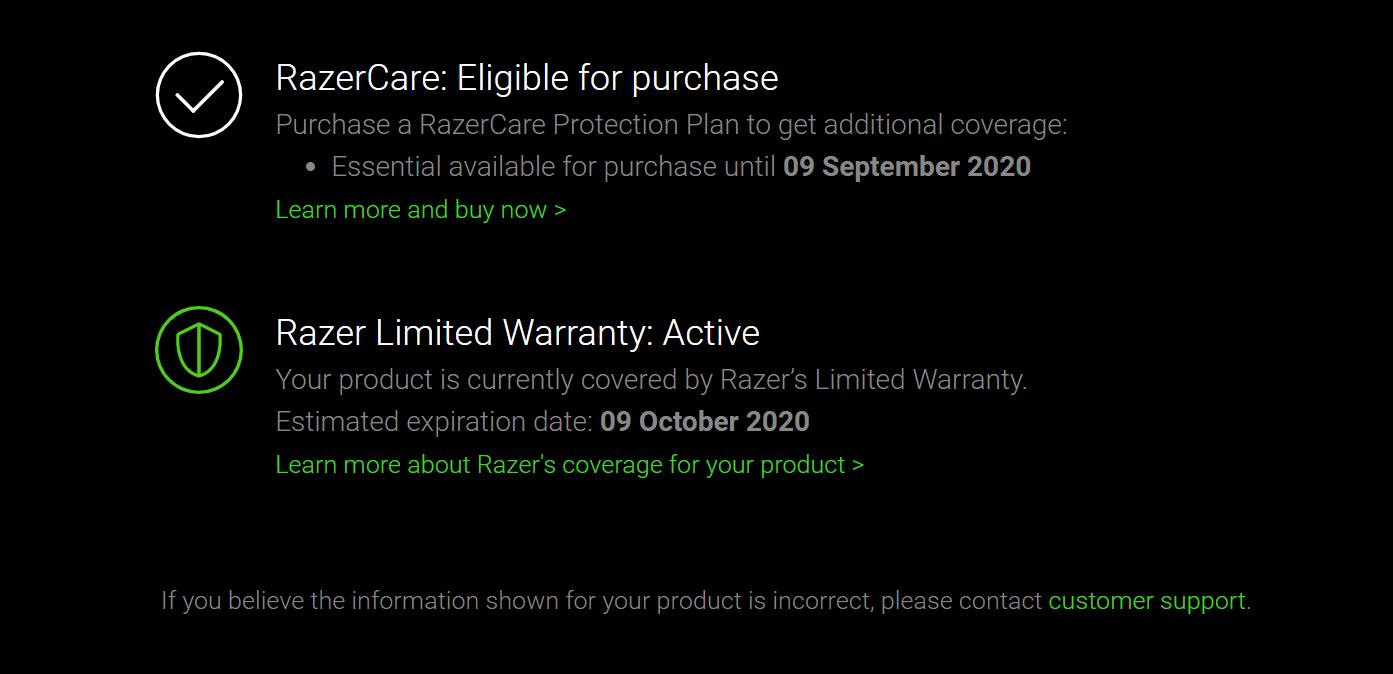This screenshot has width=1393, height=674.
Task: Click the word Active in warranty heading
Action: [x=711, y=332]
